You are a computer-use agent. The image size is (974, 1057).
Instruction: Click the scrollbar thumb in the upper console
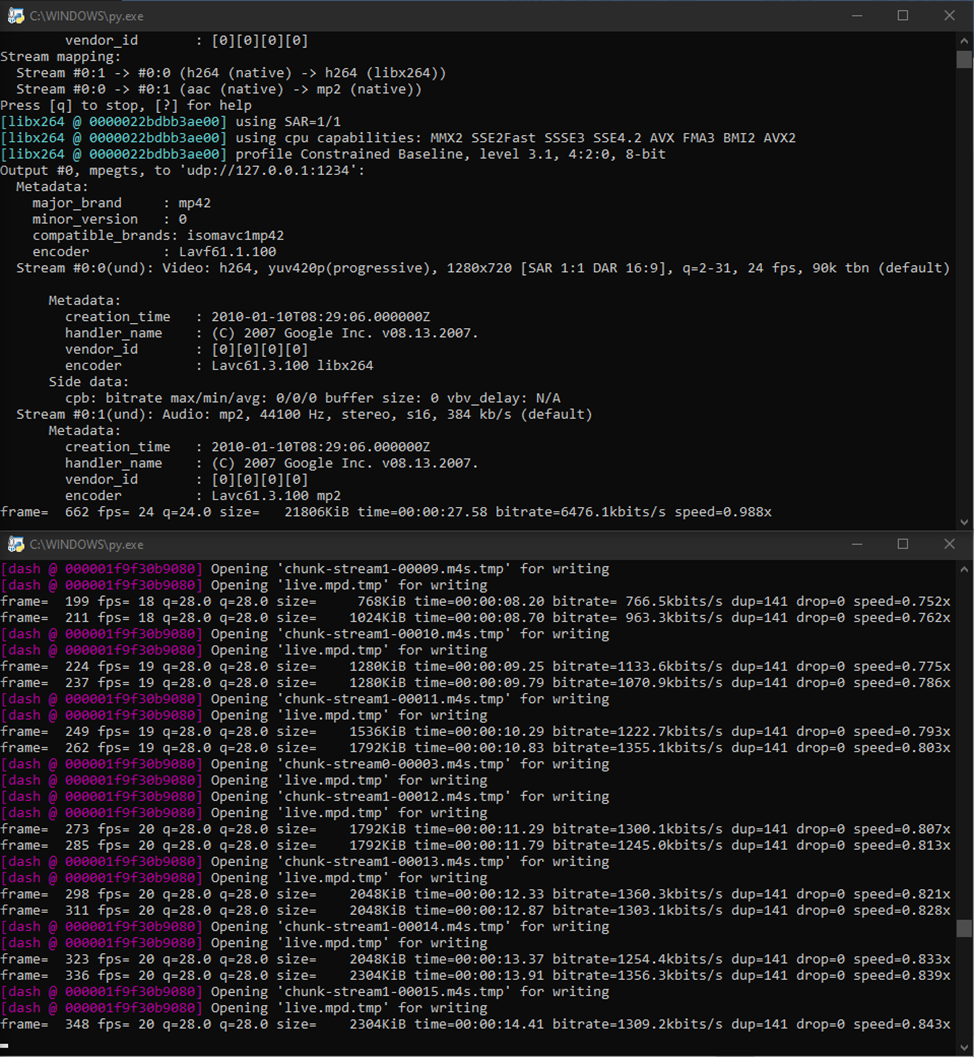point(964,59)
